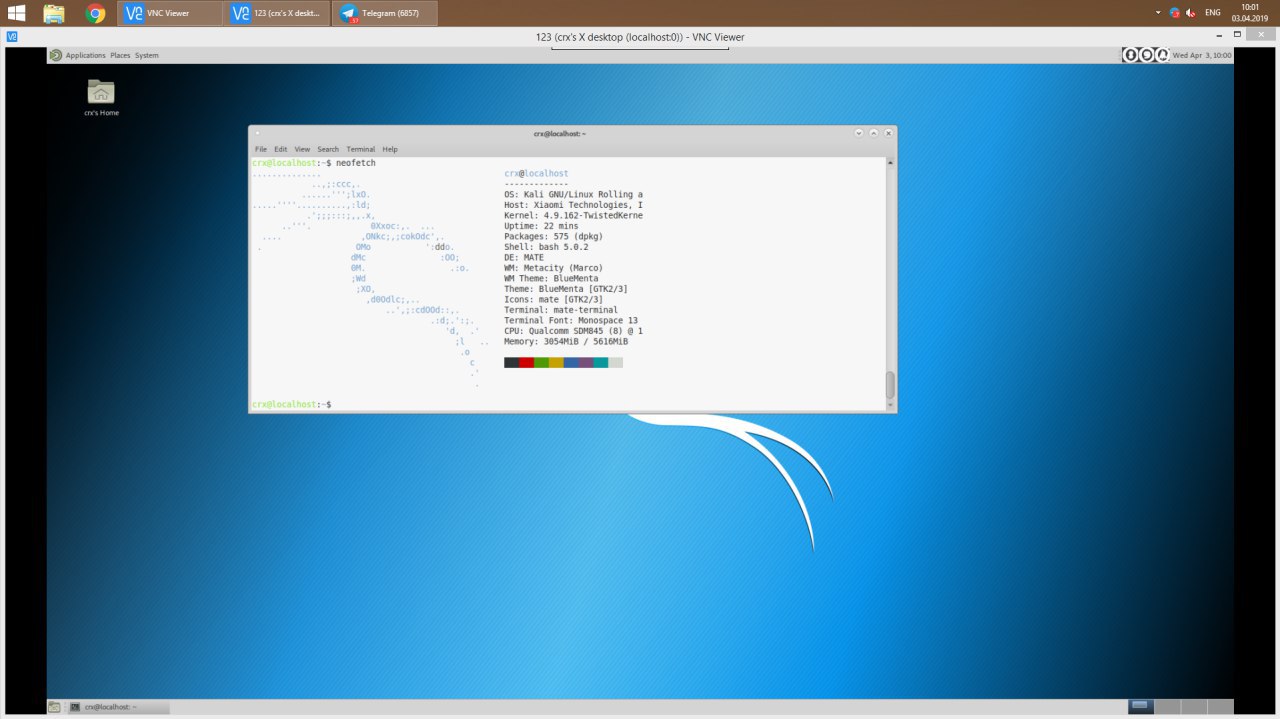Click the red neofetch color block
Image resolution: width=1280 pixels, height=719 pixels.
(526, 363)
